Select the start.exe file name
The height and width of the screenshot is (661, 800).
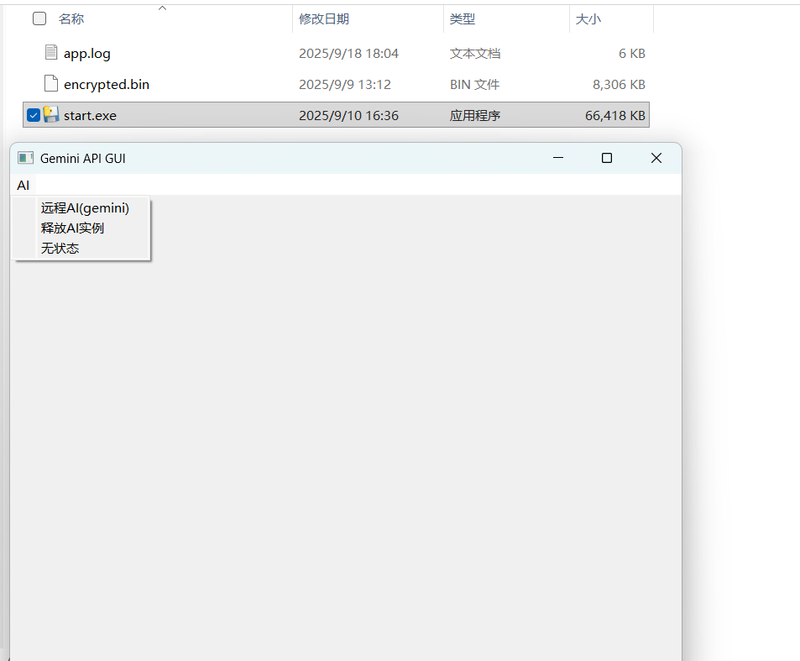pos(90,116)
